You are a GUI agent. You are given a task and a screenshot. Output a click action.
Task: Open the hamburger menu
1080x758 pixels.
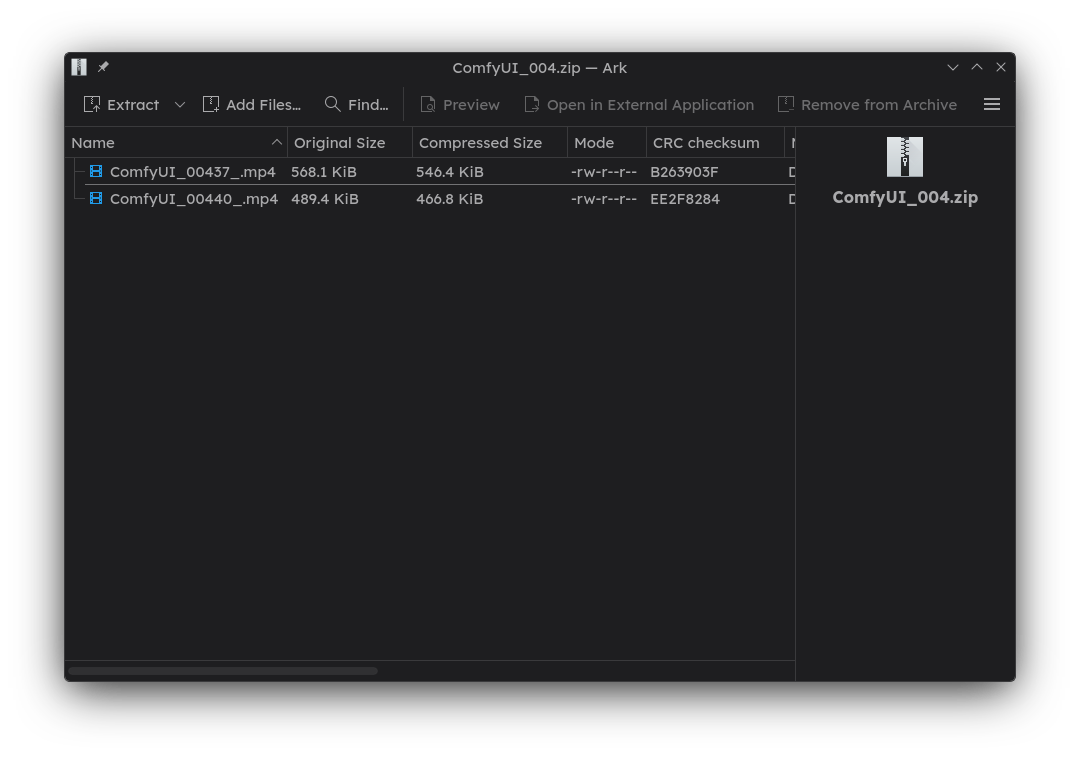coord(992,104)
